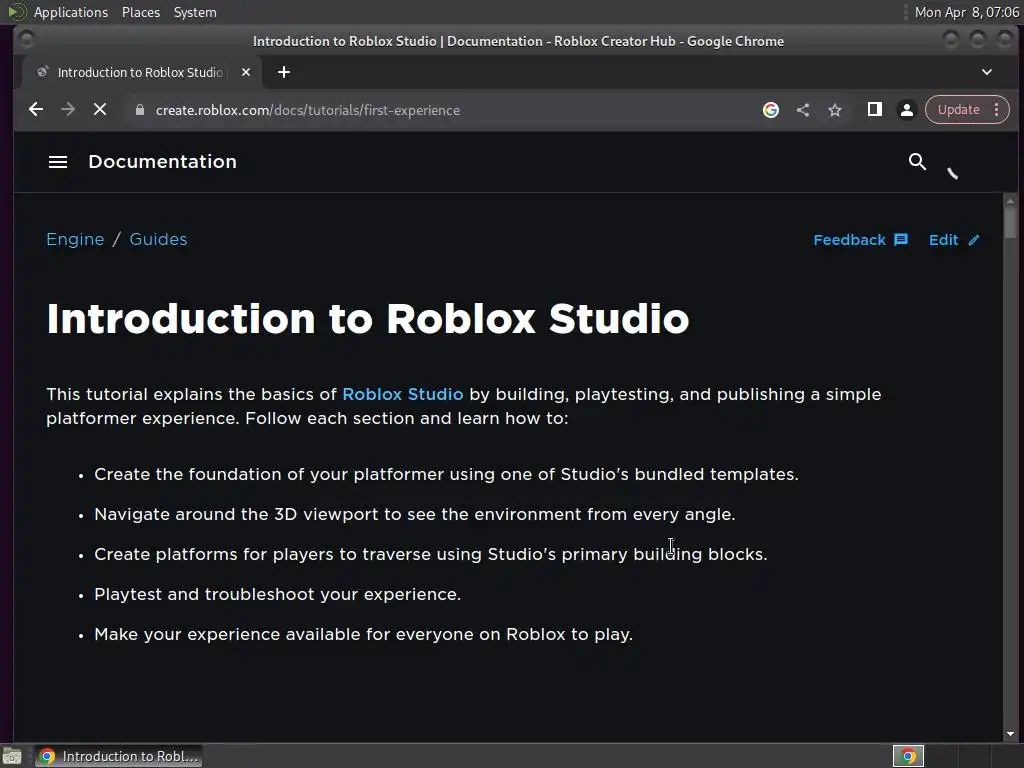Expand the tab search dropdown arrow

coord(987,72)
